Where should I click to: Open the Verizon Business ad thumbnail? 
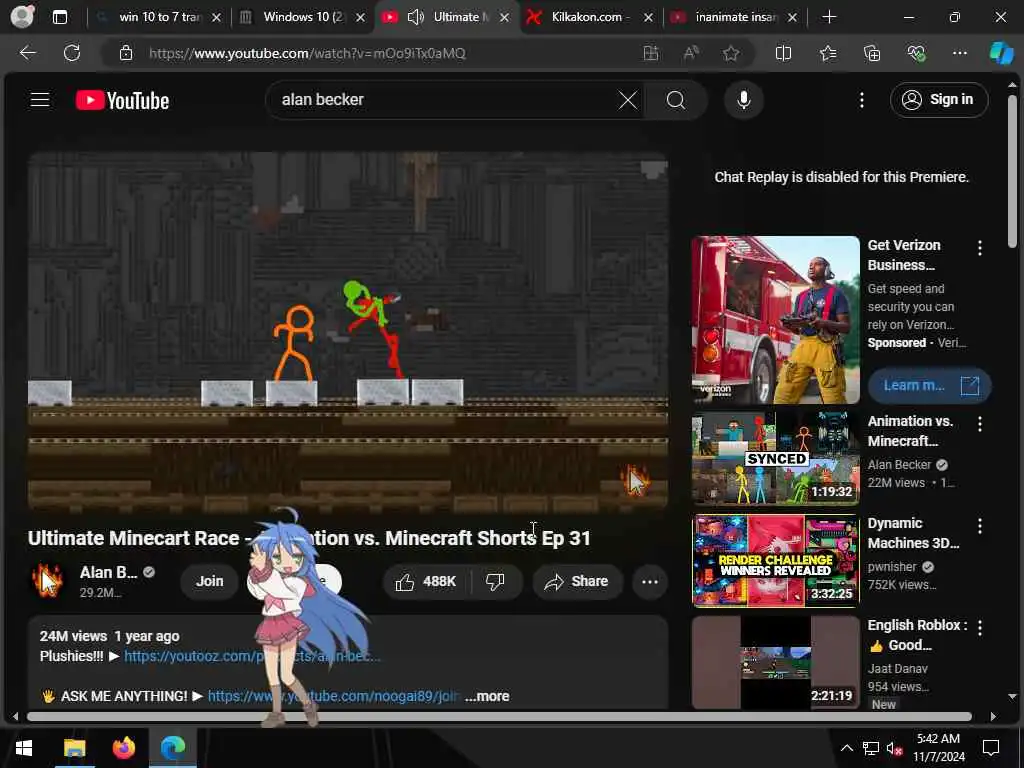pyautogui.click(x=775, y=320)
